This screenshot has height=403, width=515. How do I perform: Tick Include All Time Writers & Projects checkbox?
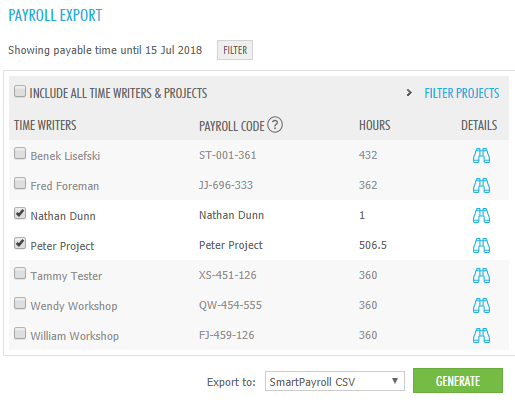(20, 91)
